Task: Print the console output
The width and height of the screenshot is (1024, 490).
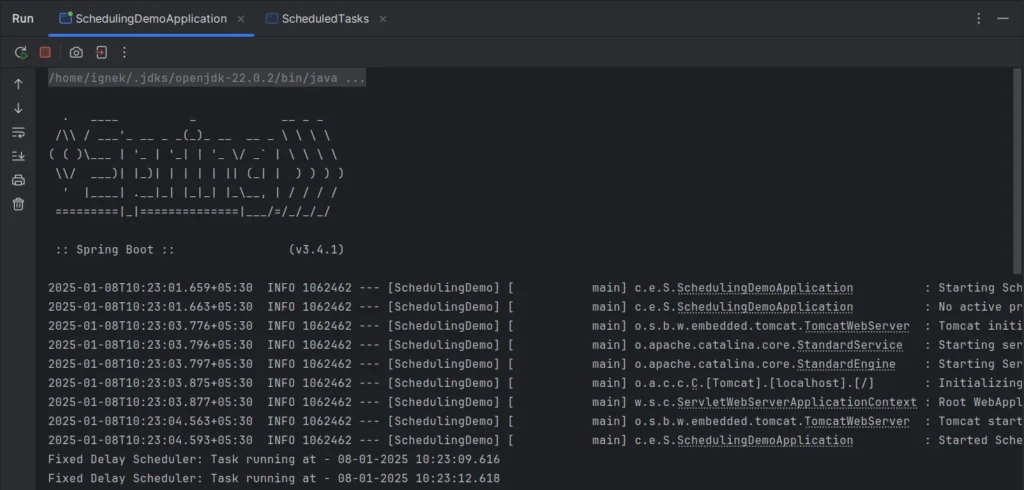Action: pyautogui.click(x=18, y=180)
